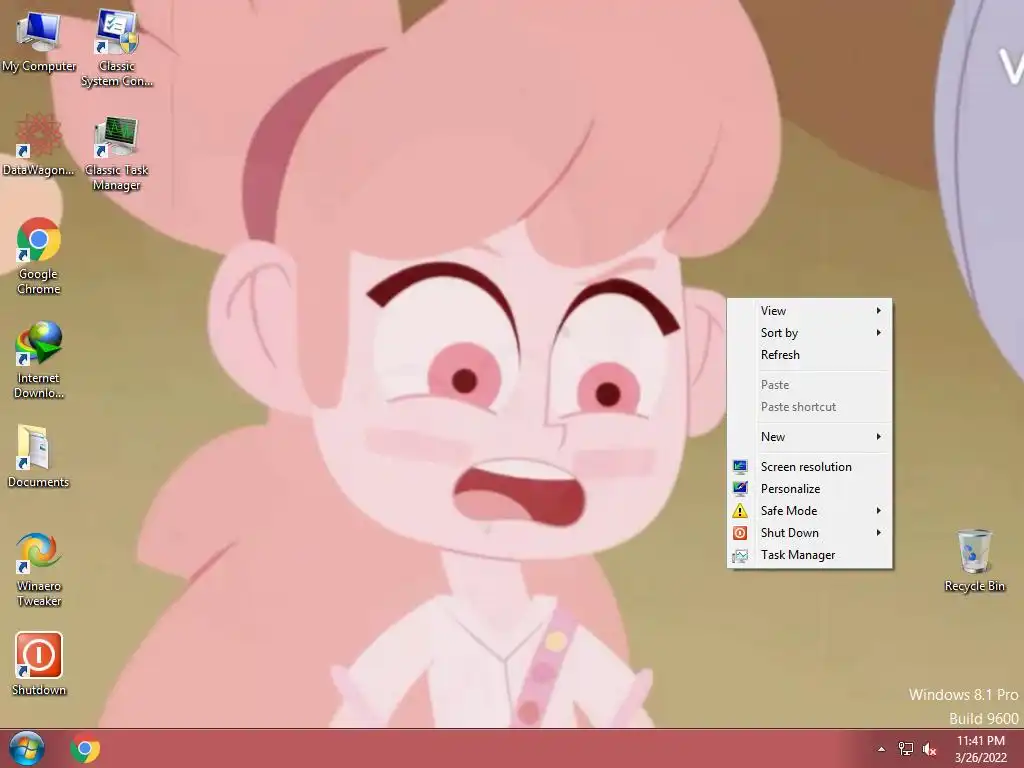Viewport: 1024px width, 768px height.
Task: Click the Shut Down power icon
Action: pyautogui.click(x=740, y=533)
